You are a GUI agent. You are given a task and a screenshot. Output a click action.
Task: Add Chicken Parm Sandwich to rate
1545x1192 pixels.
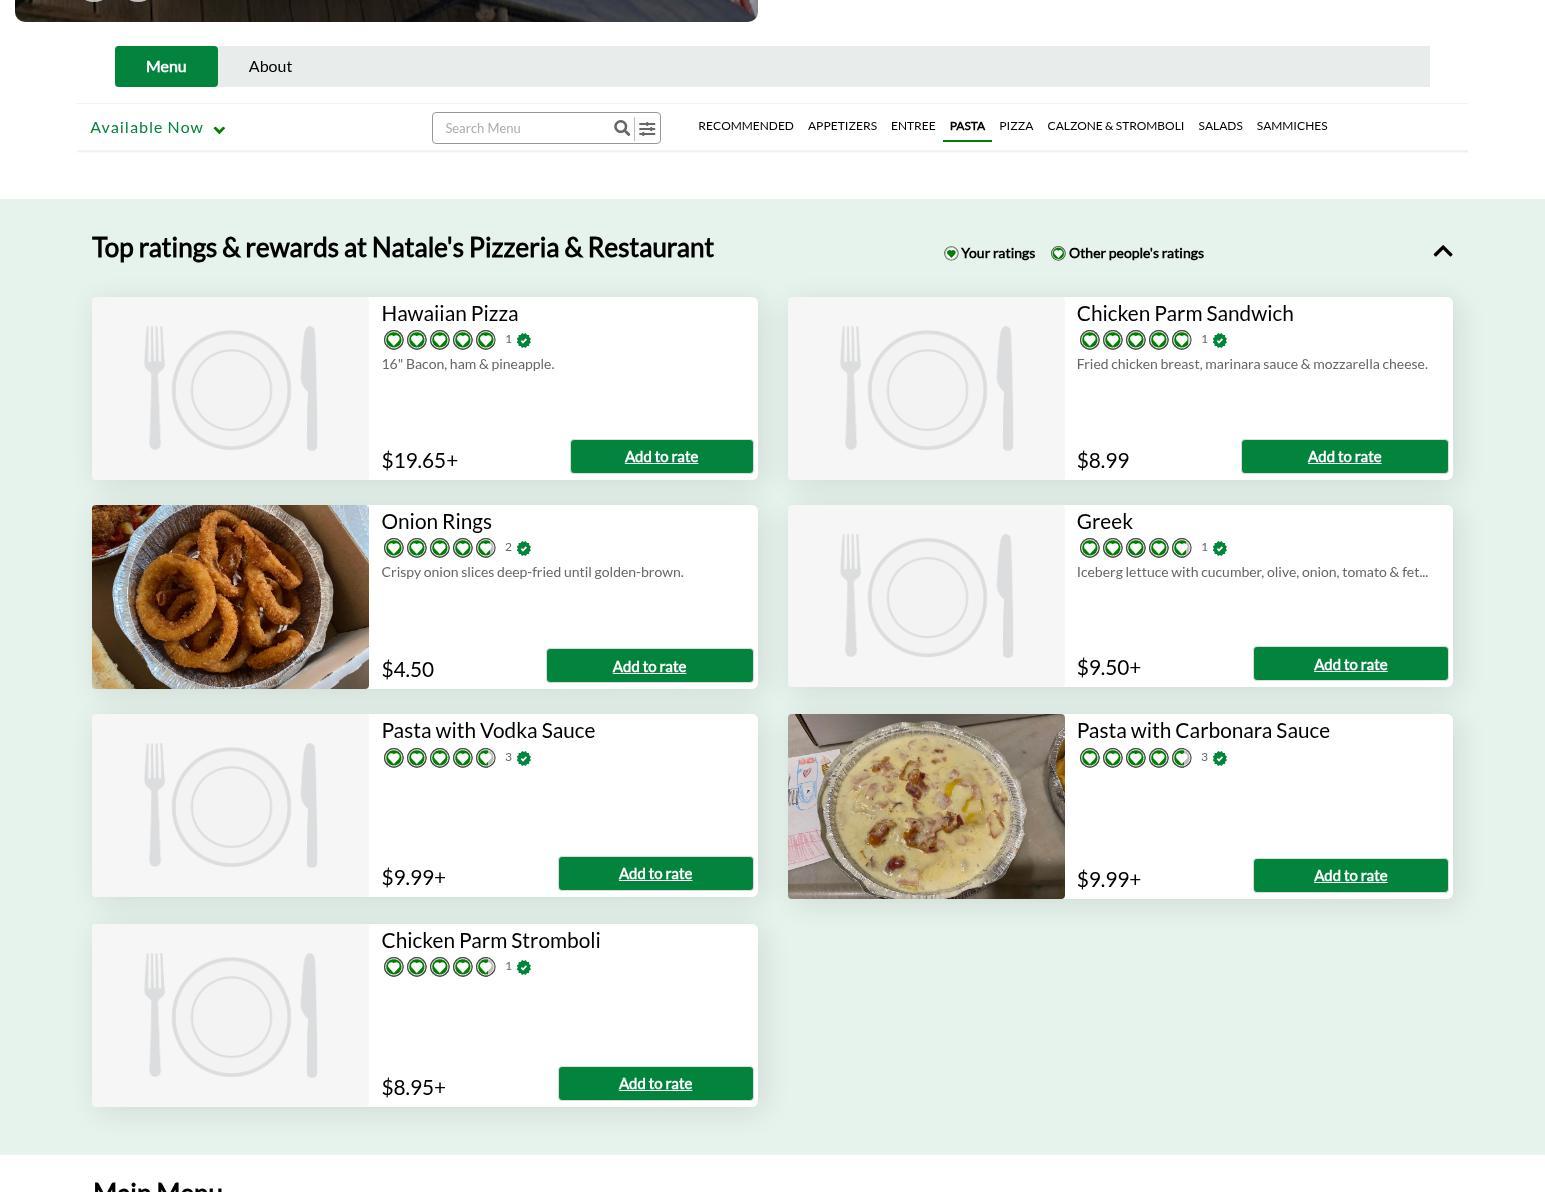click(1344, 457)
